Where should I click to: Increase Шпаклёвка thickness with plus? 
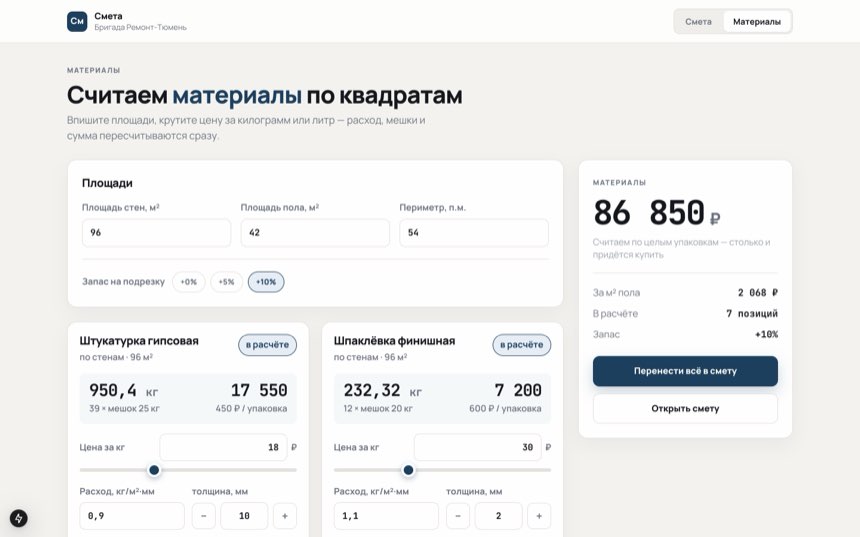click(539, 516)
